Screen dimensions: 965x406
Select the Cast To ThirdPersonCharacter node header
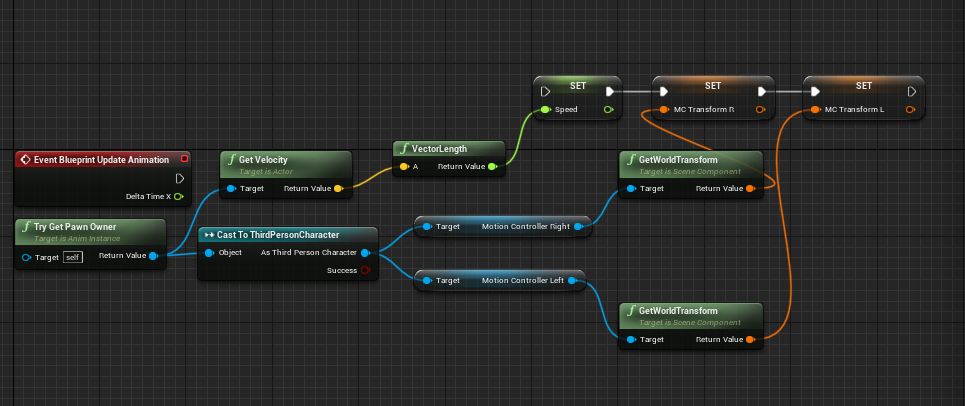click(x=287, y=235)
